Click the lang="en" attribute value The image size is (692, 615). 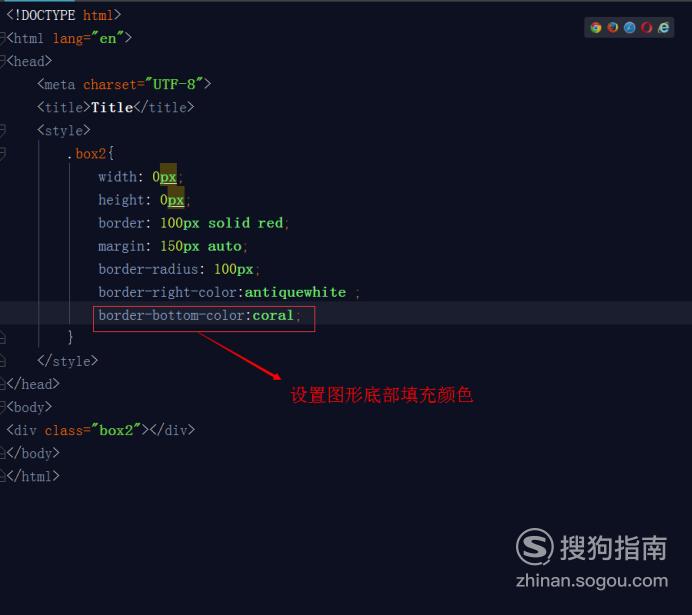tap(108, 38)
